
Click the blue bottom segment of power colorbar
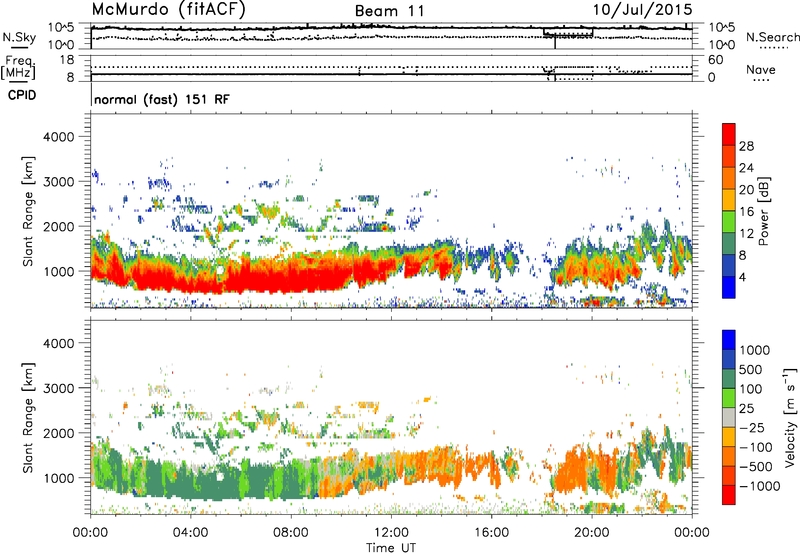click(x=729, y=287)
